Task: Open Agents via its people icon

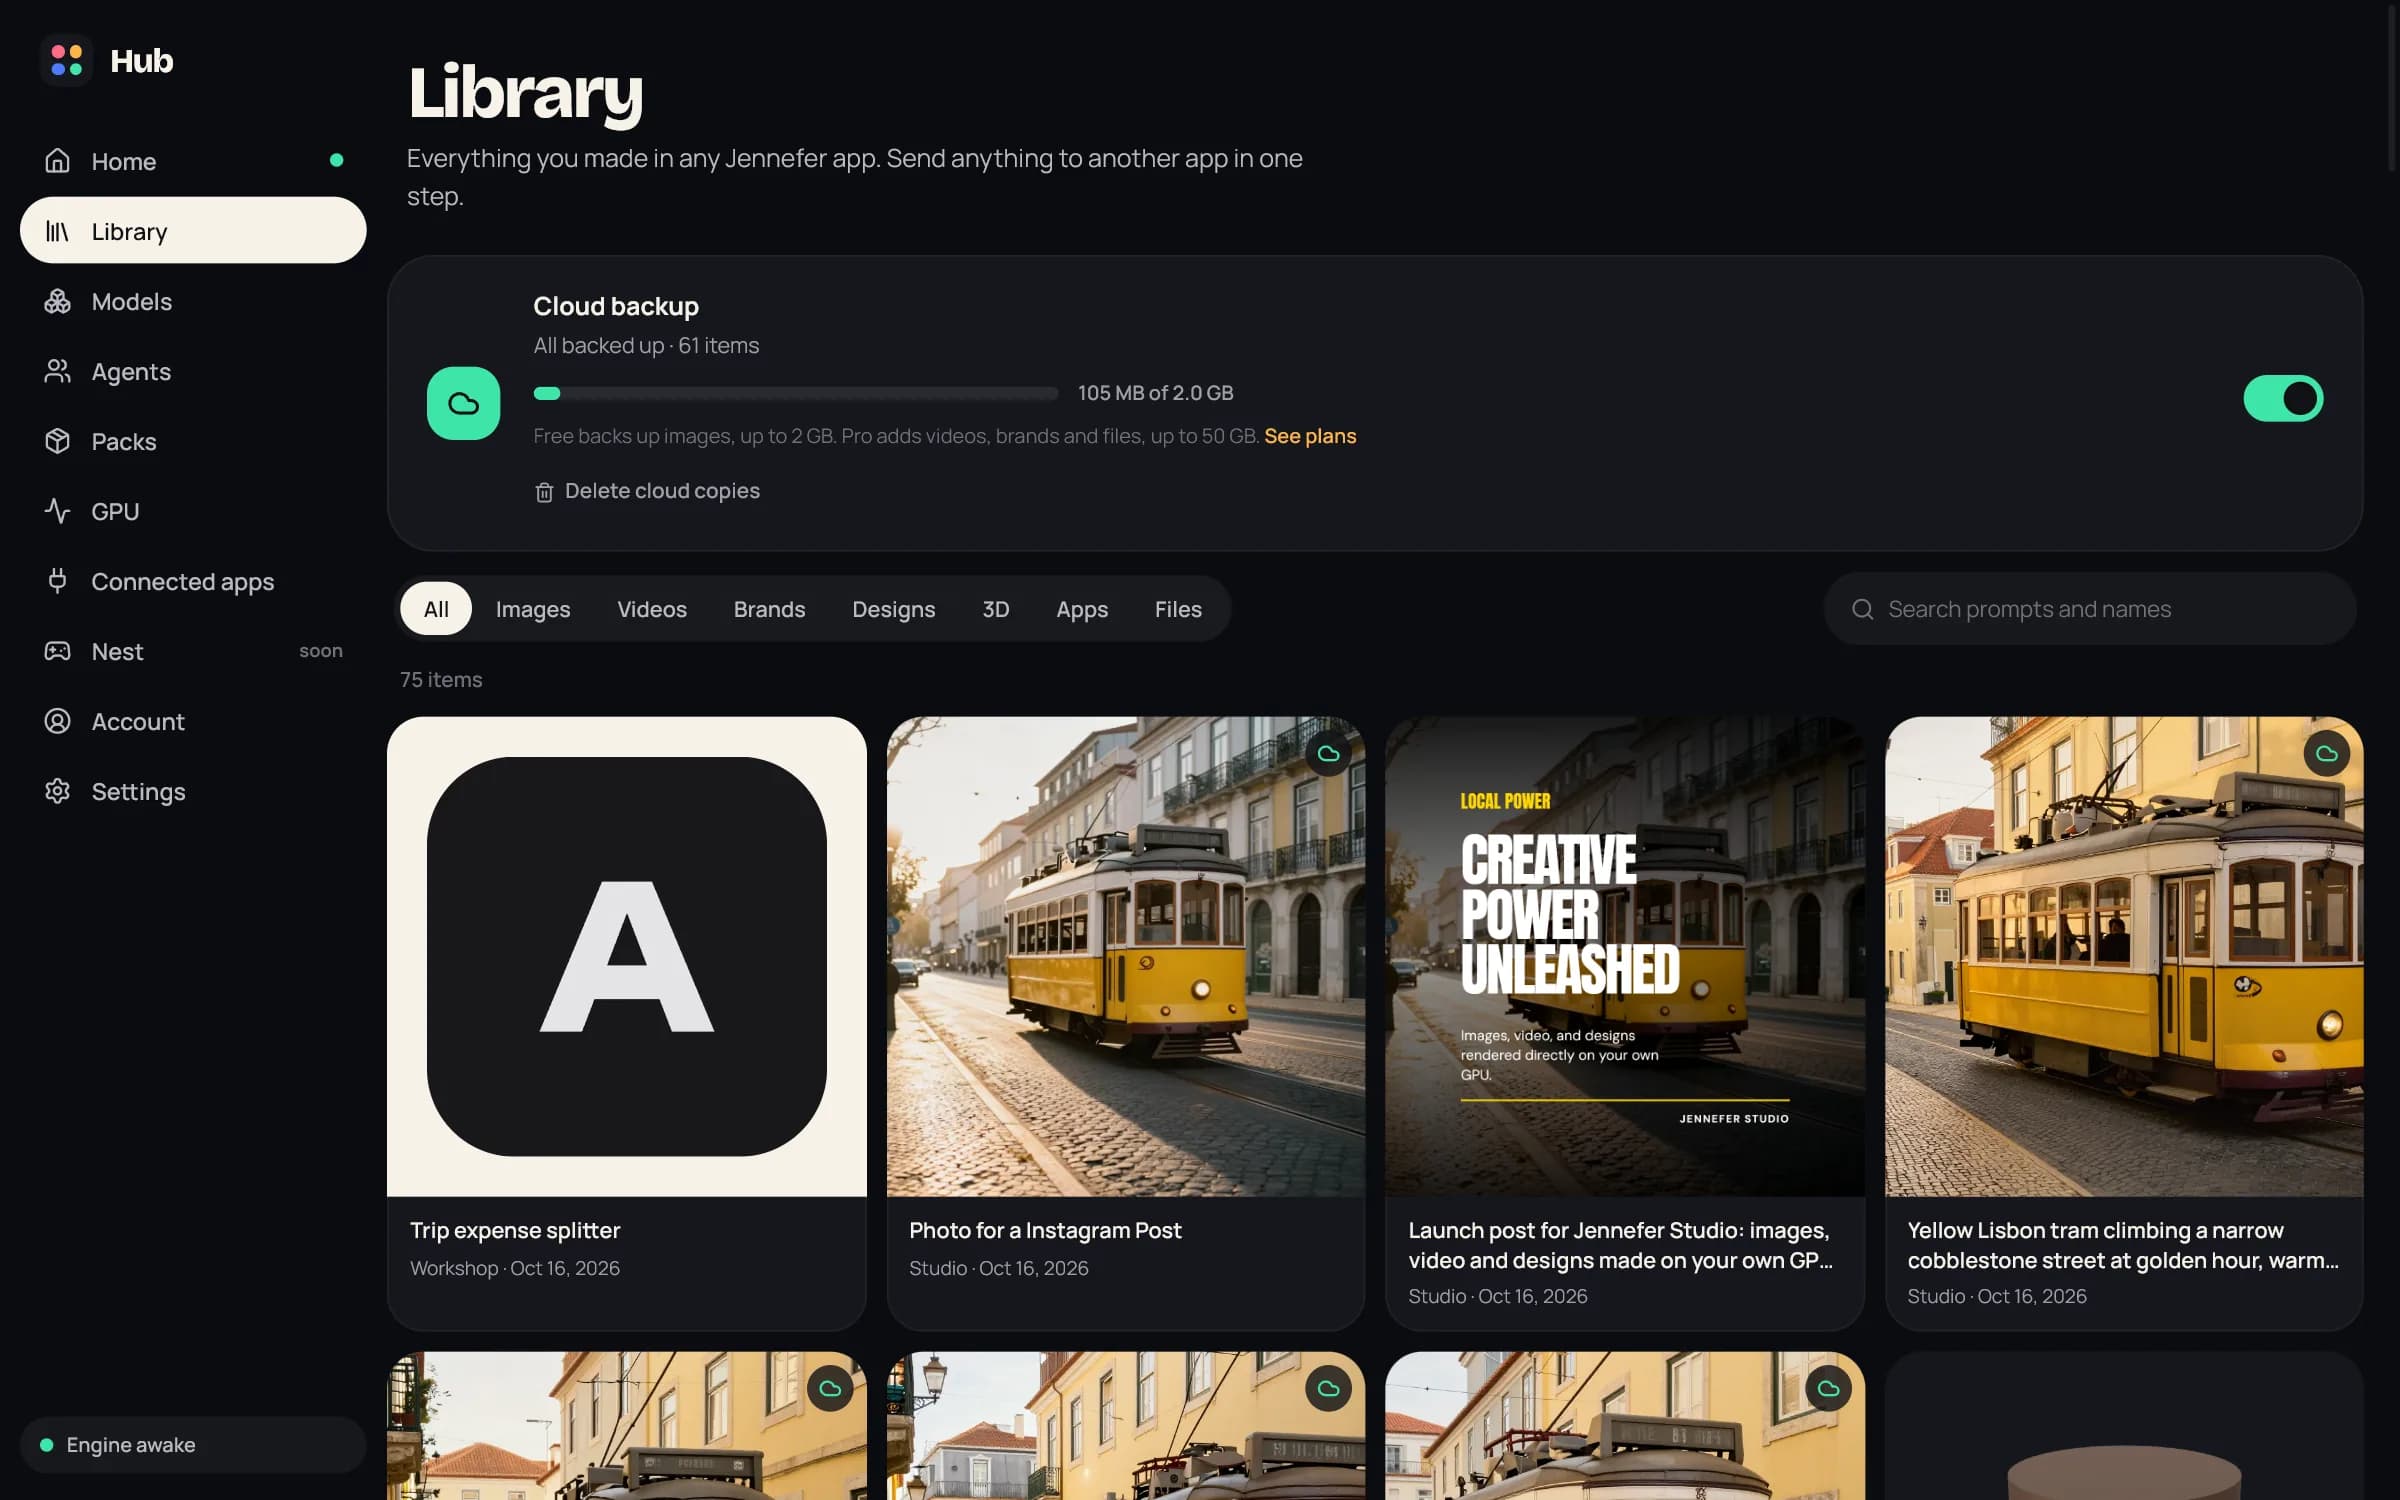Action: tap(57, 371)
